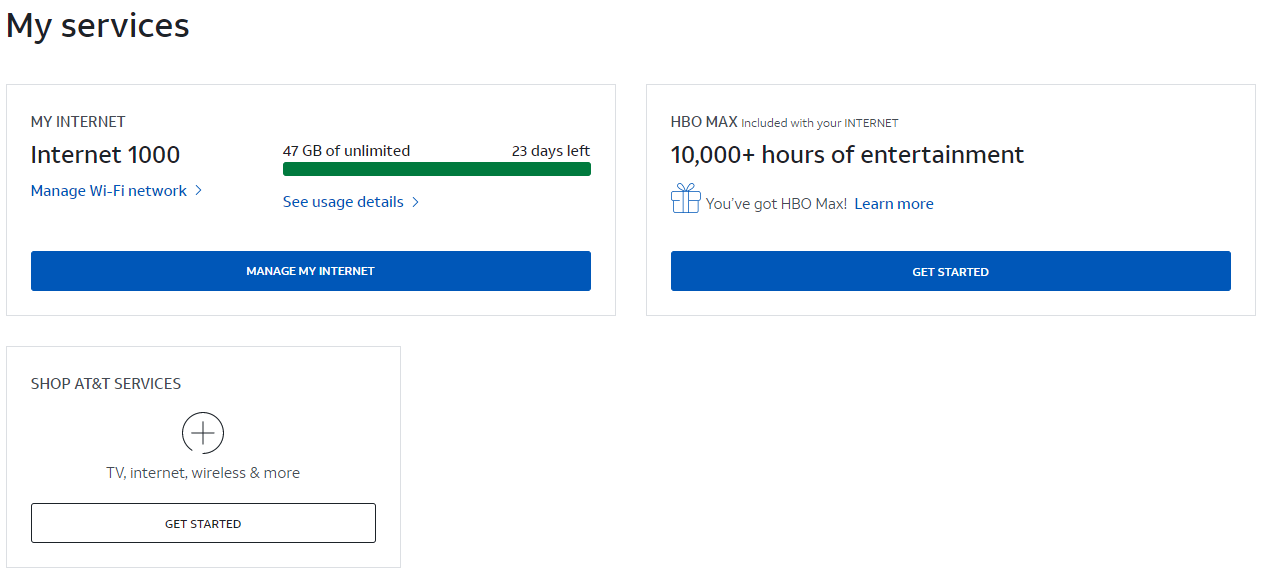
Task: Click the "47 GB of unlimited" usage text
Action: (x=346, y=151)
